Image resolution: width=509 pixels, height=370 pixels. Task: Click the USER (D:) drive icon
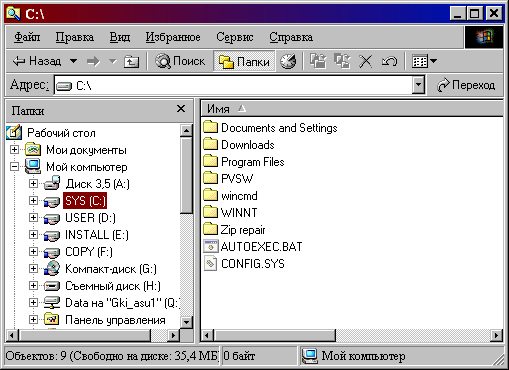(52, 218)
